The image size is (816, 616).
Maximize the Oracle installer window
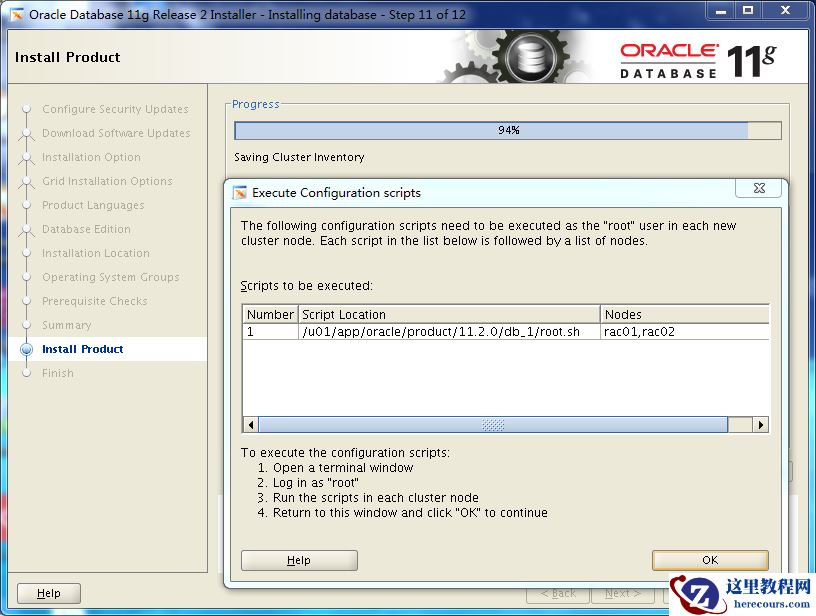pyautogui.click(x=748, y=10)
